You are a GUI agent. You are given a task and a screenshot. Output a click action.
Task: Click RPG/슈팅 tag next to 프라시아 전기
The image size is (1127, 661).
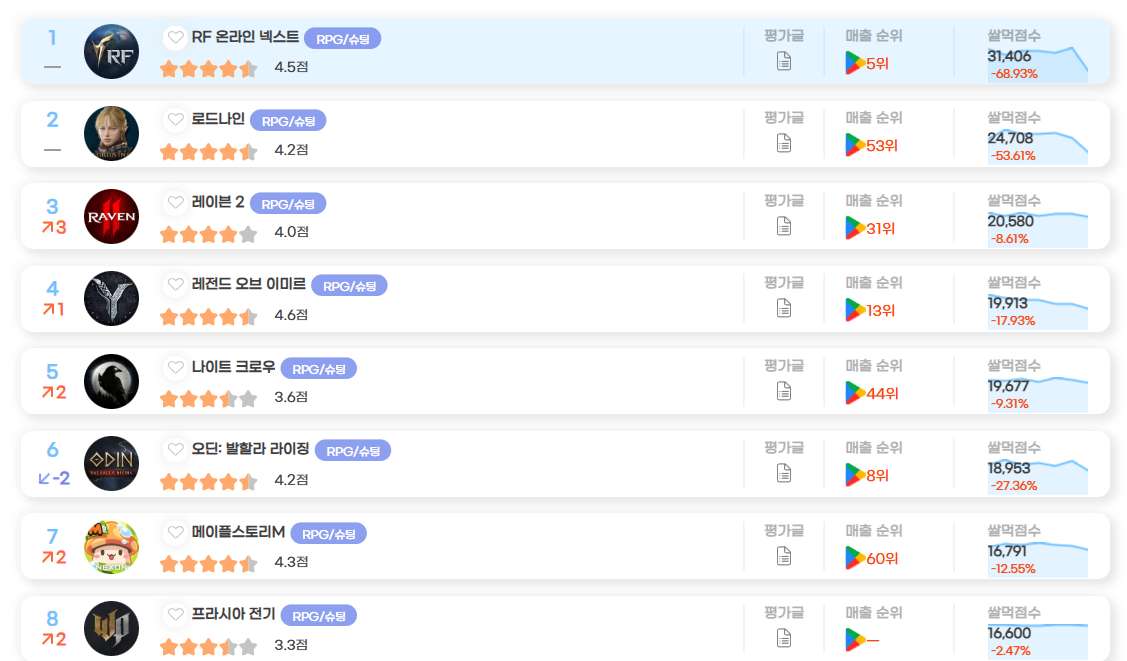(318, 616)
